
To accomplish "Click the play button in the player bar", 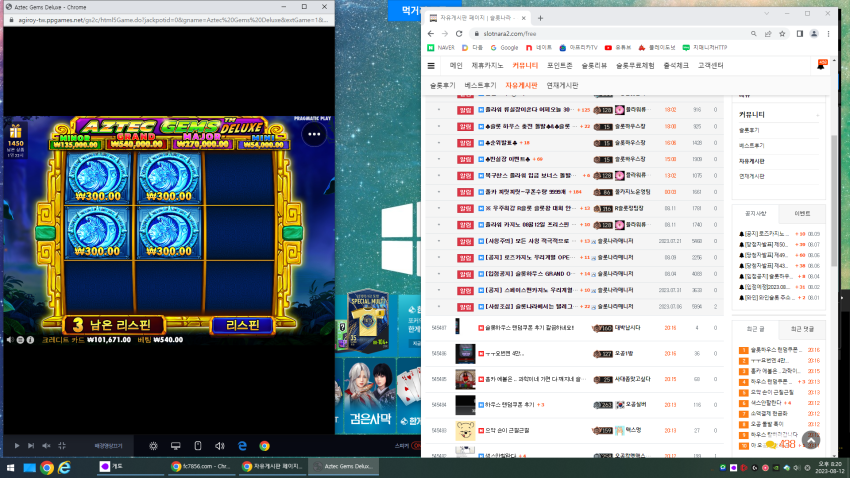I will tap(17, 445).
